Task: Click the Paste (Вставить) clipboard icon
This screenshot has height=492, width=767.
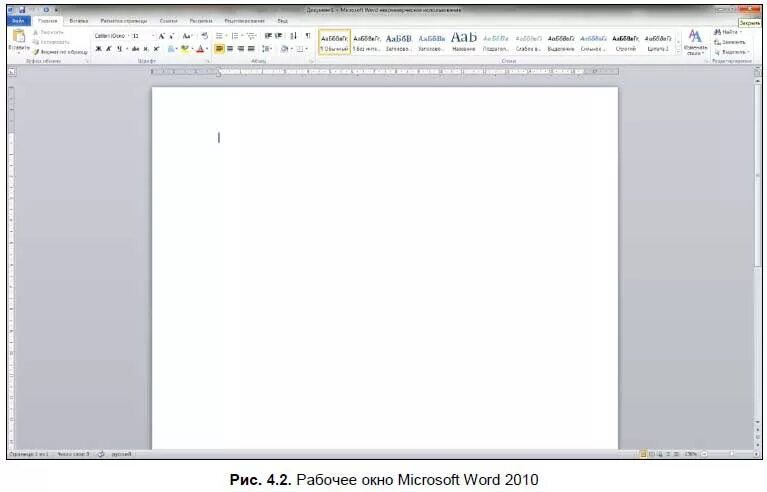Action: (19, 37)
